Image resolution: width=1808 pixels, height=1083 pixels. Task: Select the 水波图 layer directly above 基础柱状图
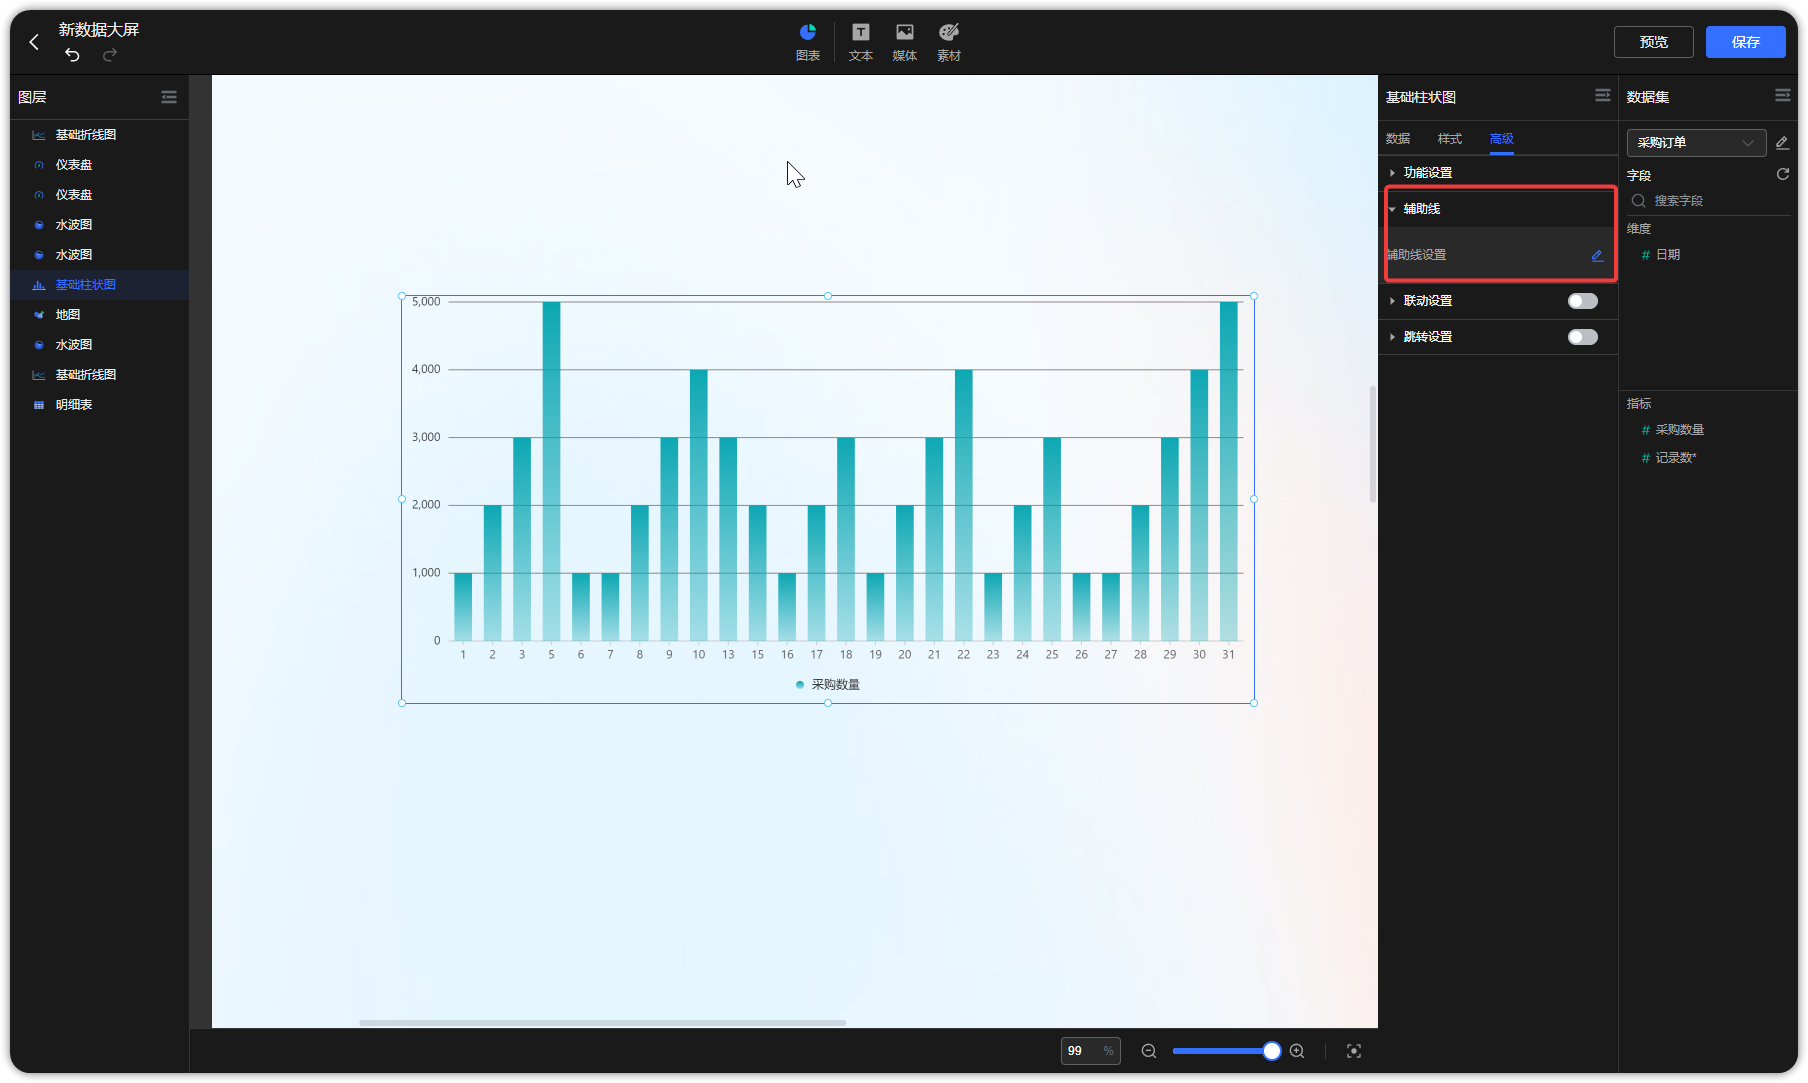tap(100, 255)
